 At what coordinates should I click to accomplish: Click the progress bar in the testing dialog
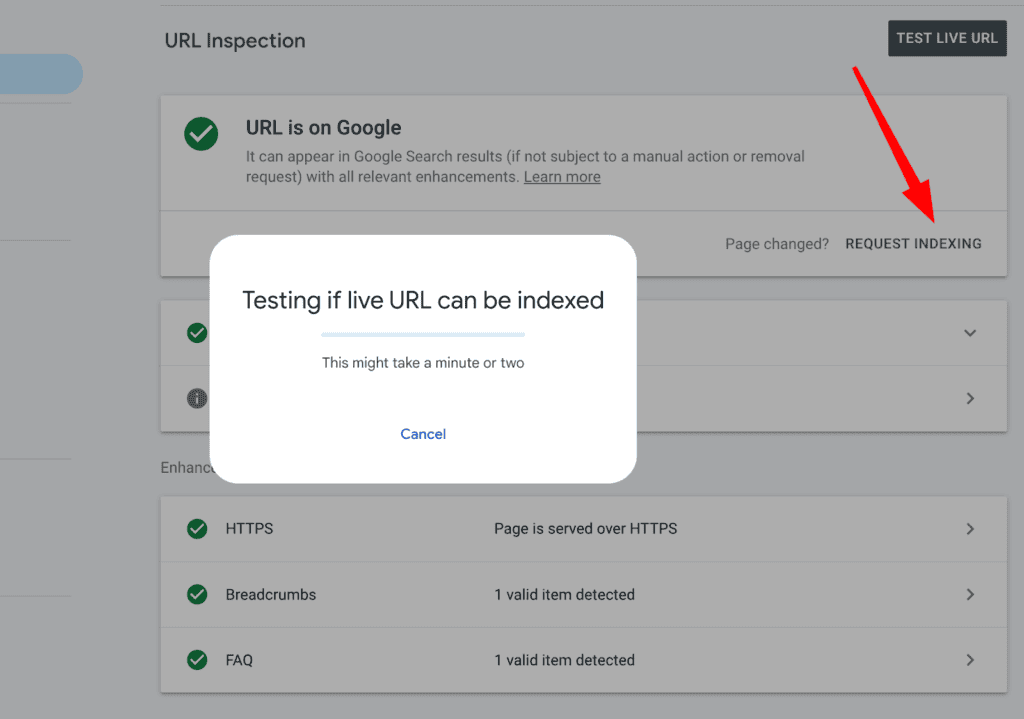[423, 334]
